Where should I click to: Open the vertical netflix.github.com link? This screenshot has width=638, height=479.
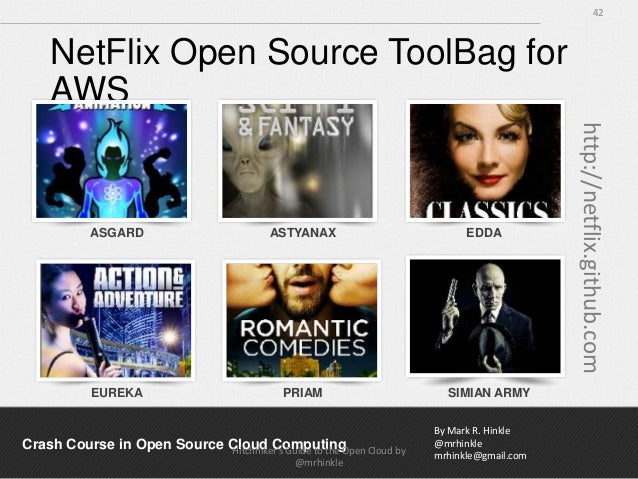tap(590, 248)
